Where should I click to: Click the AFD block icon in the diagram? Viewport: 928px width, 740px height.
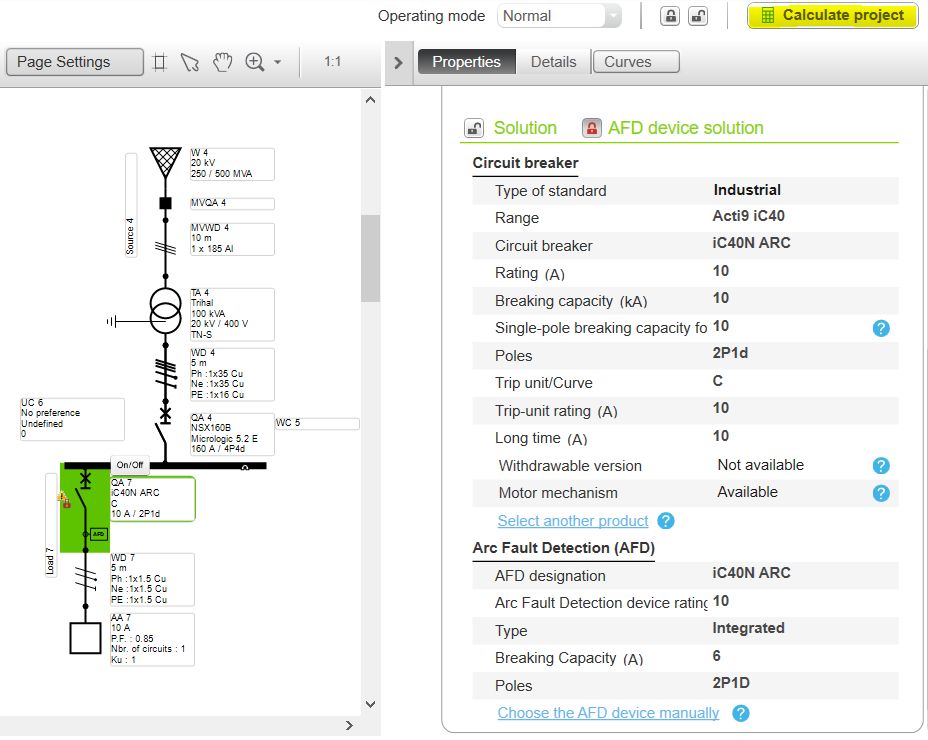(x=98, y=534)
